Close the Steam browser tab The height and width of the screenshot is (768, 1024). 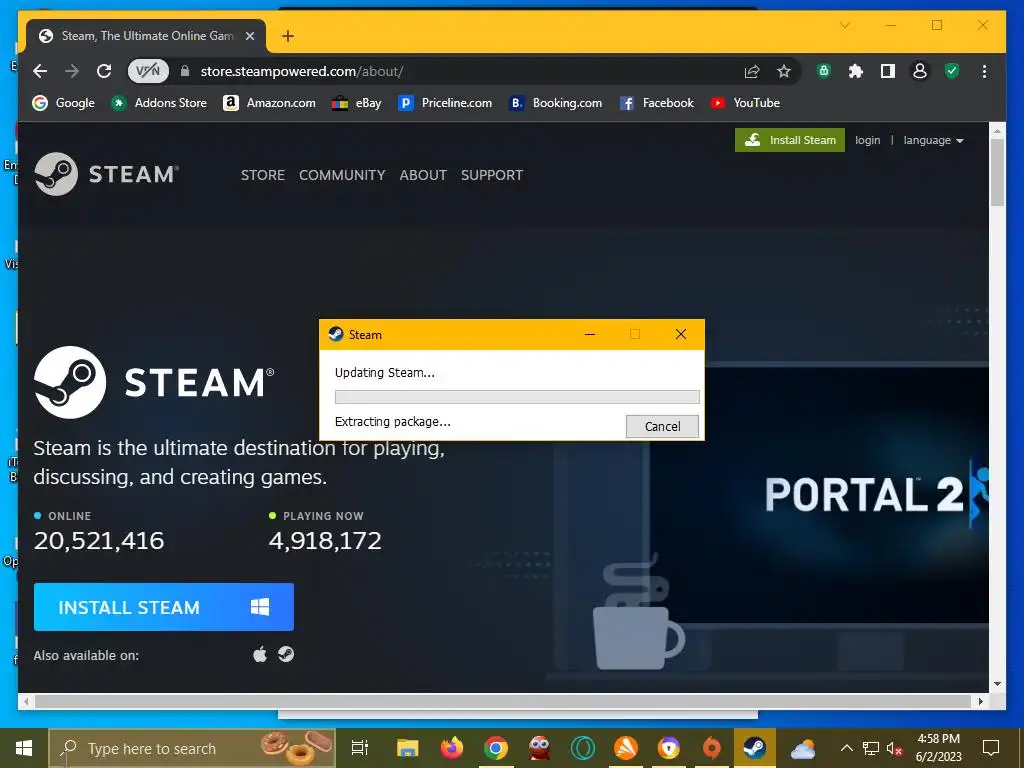[x=249, y=36]
